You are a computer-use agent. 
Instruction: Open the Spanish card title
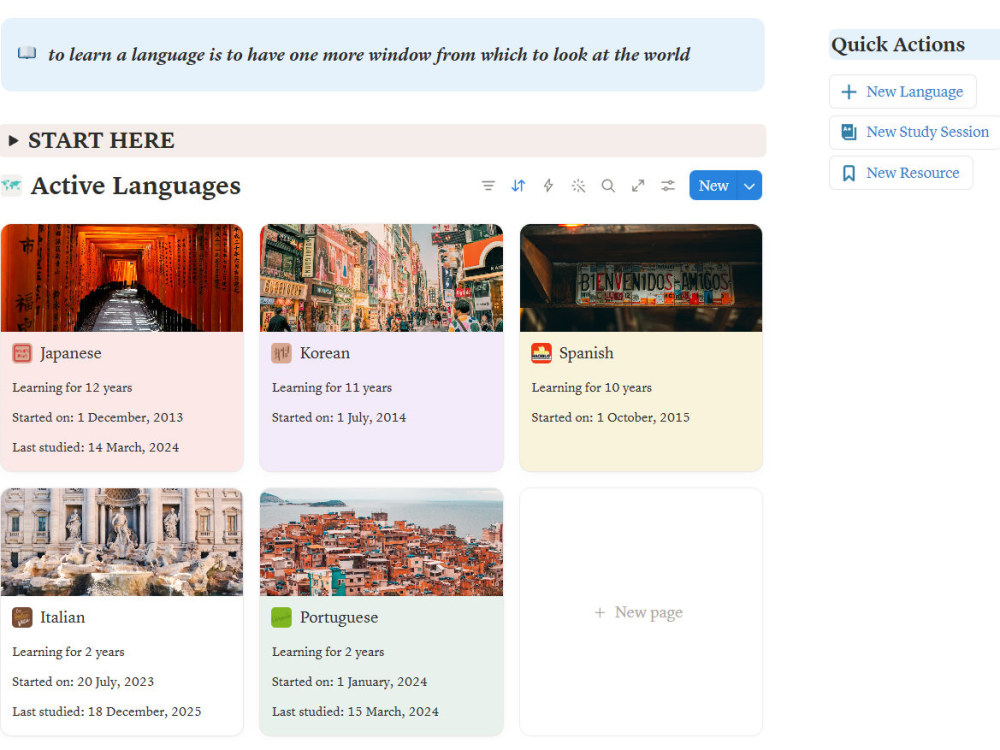[586, 353]
